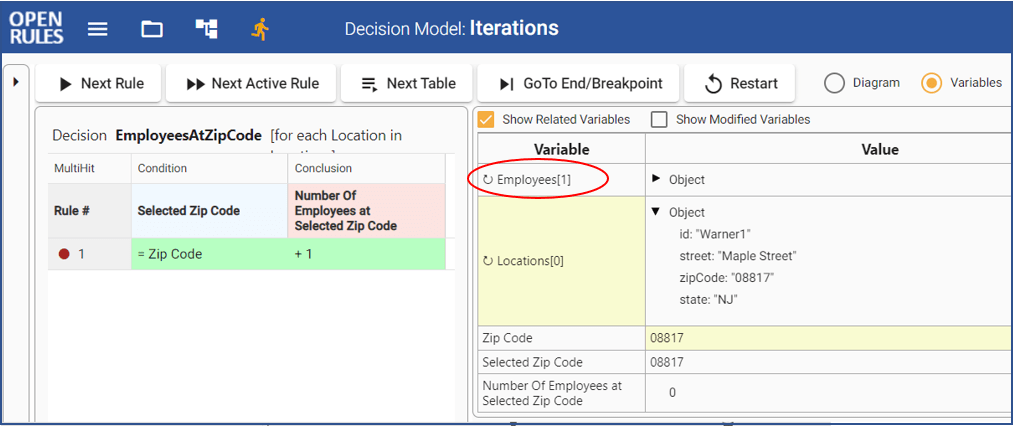Select the Variables radio button
This screenshot has height=426, width=1013.
point(931,83)
